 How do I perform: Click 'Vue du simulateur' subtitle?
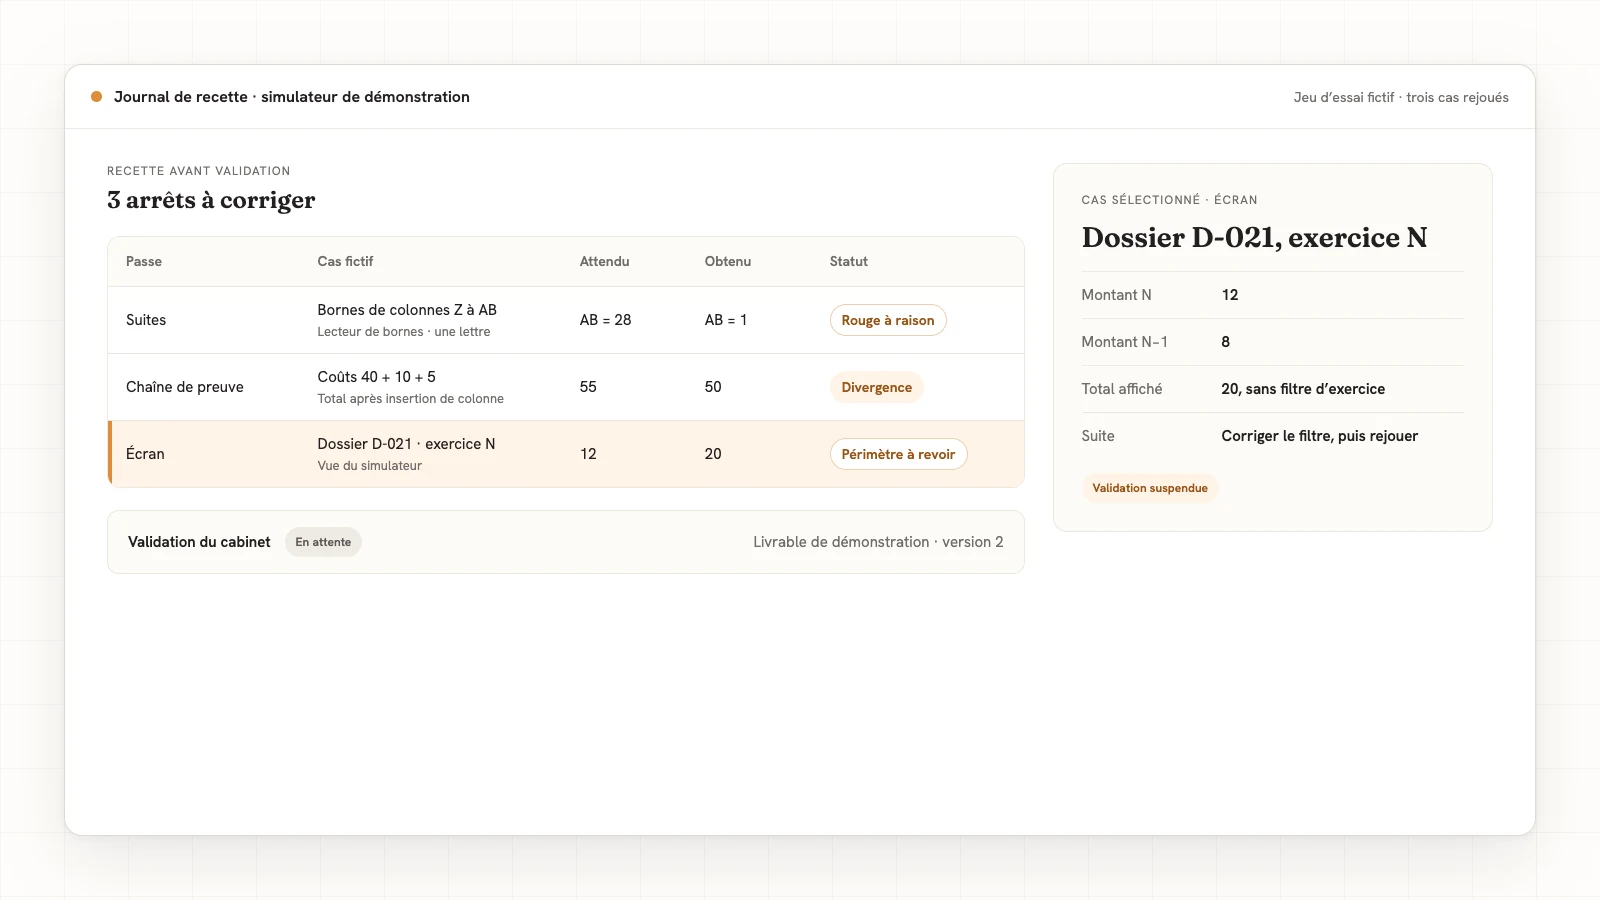point(369,466)
